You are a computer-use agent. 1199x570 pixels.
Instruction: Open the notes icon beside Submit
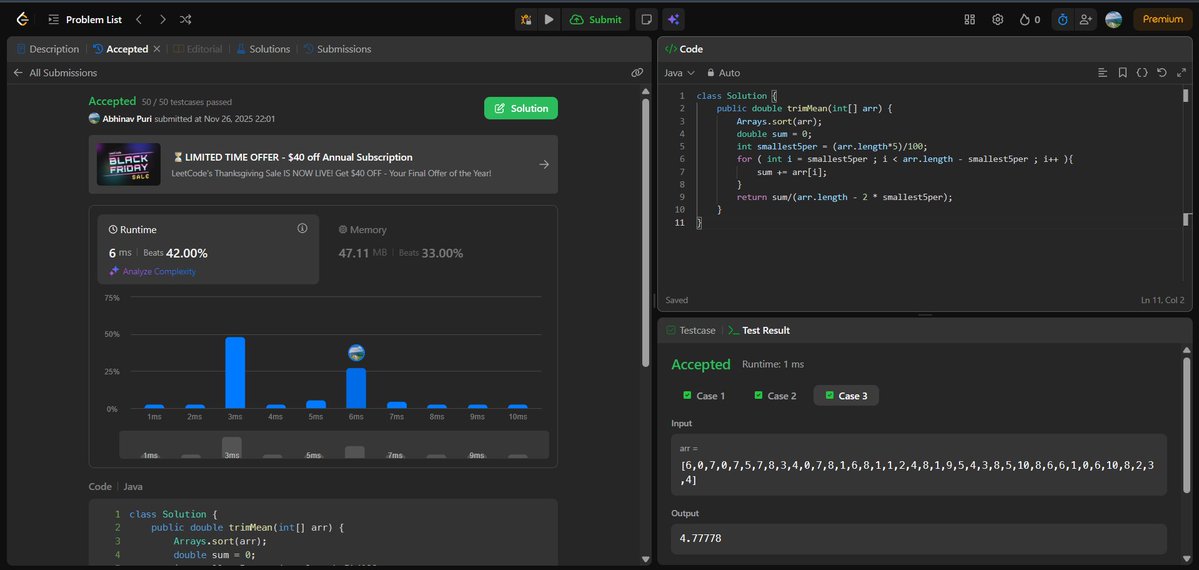click(646, 19)
